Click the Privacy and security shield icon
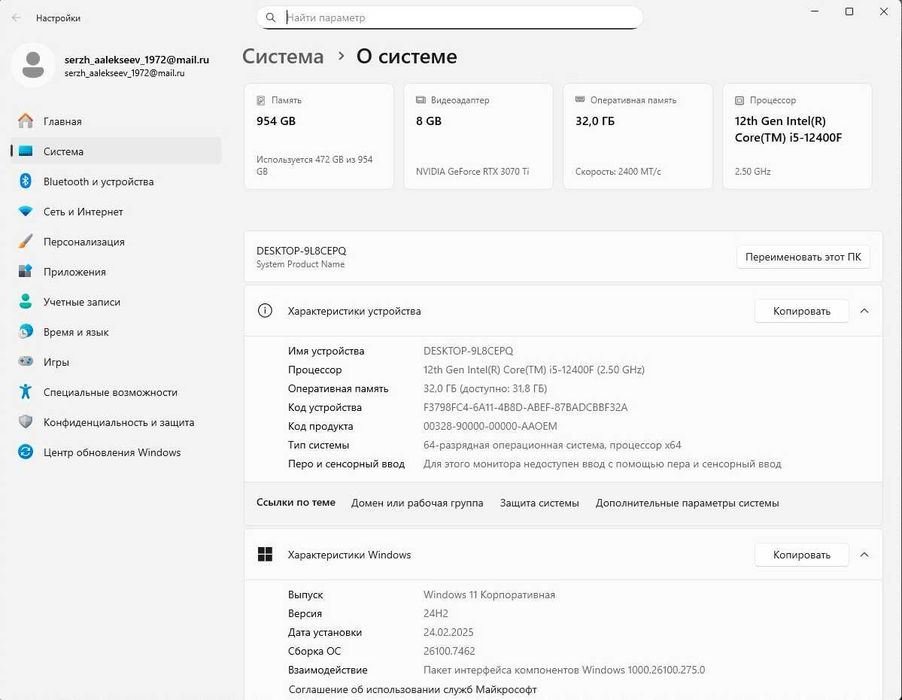The height and width of the screenshot is (700, 902). click(x=26, y=422)
